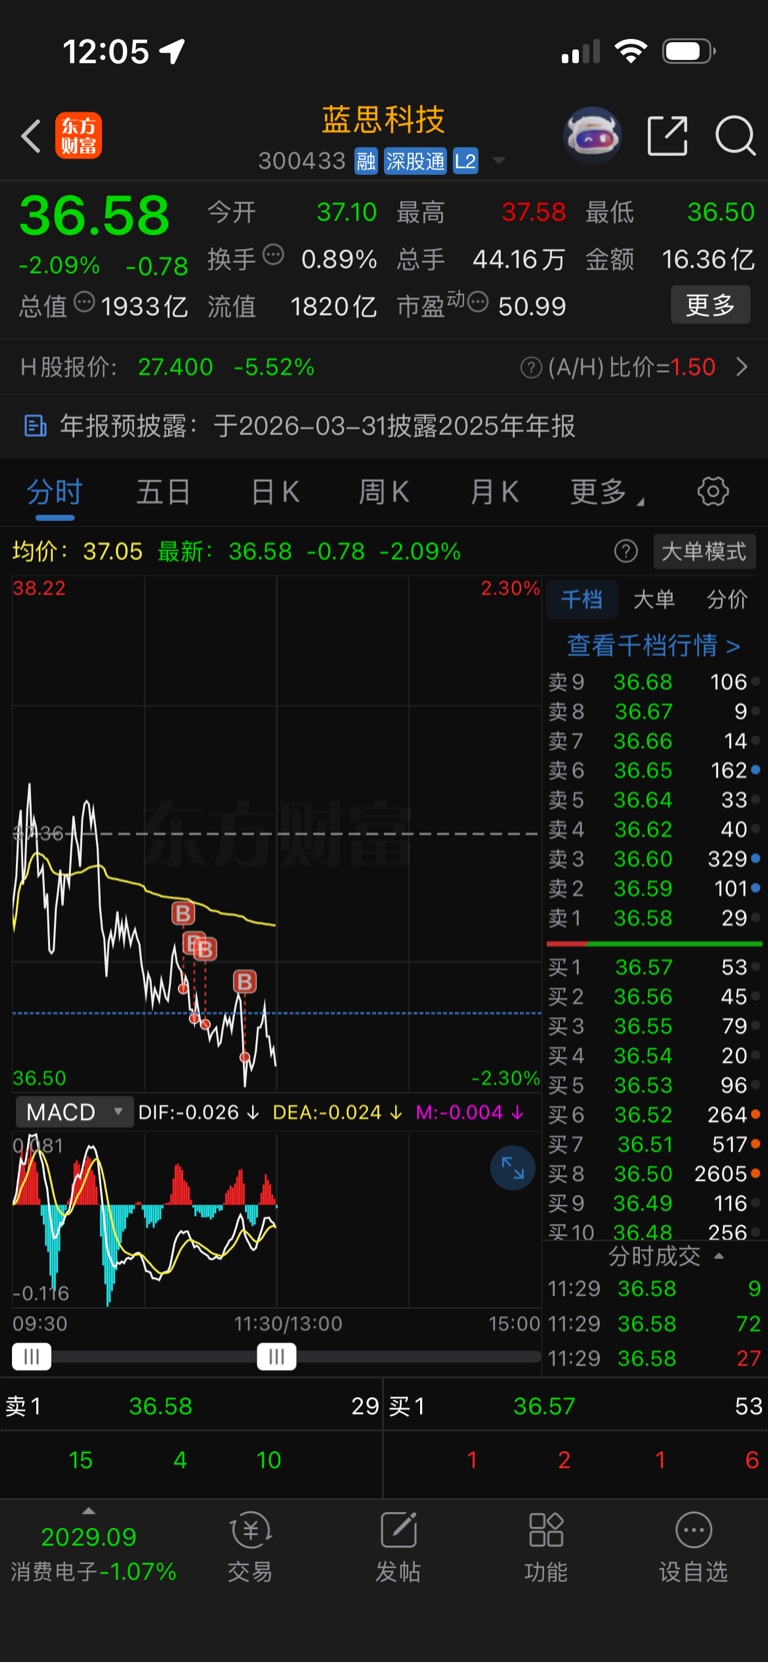Switch to 周K chart tab
Image resolution: width=768 pixels, height=1663 pixels.
[x=384, y=492]
